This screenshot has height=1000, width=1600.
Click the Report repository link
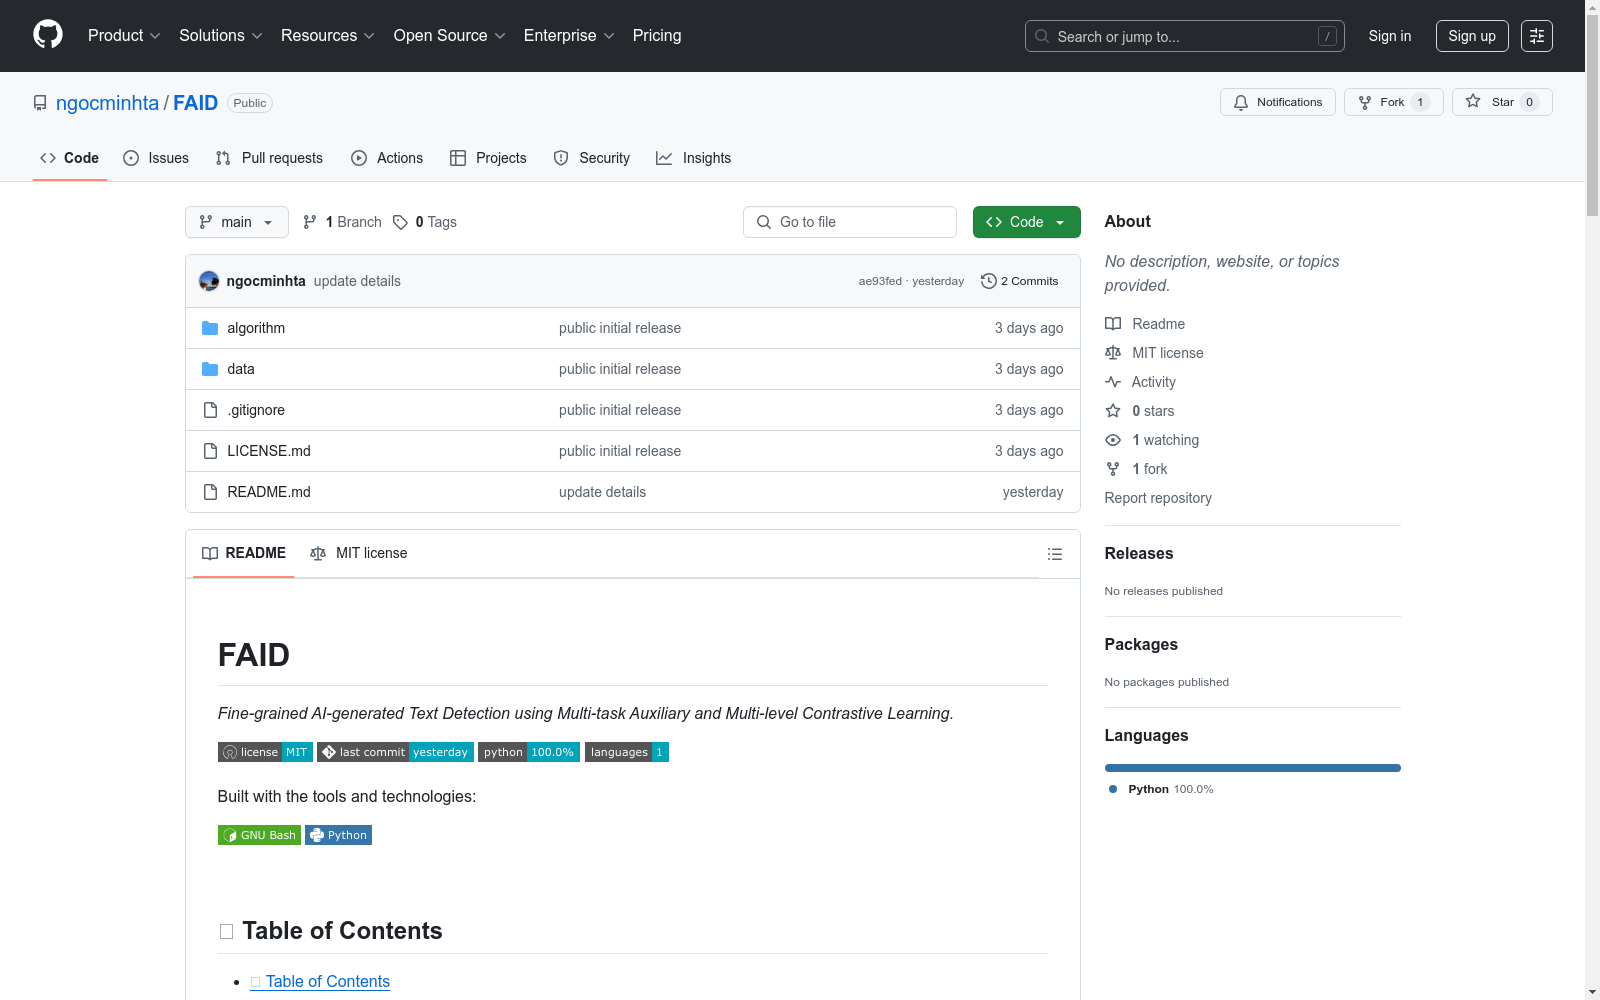point(1158,498)
